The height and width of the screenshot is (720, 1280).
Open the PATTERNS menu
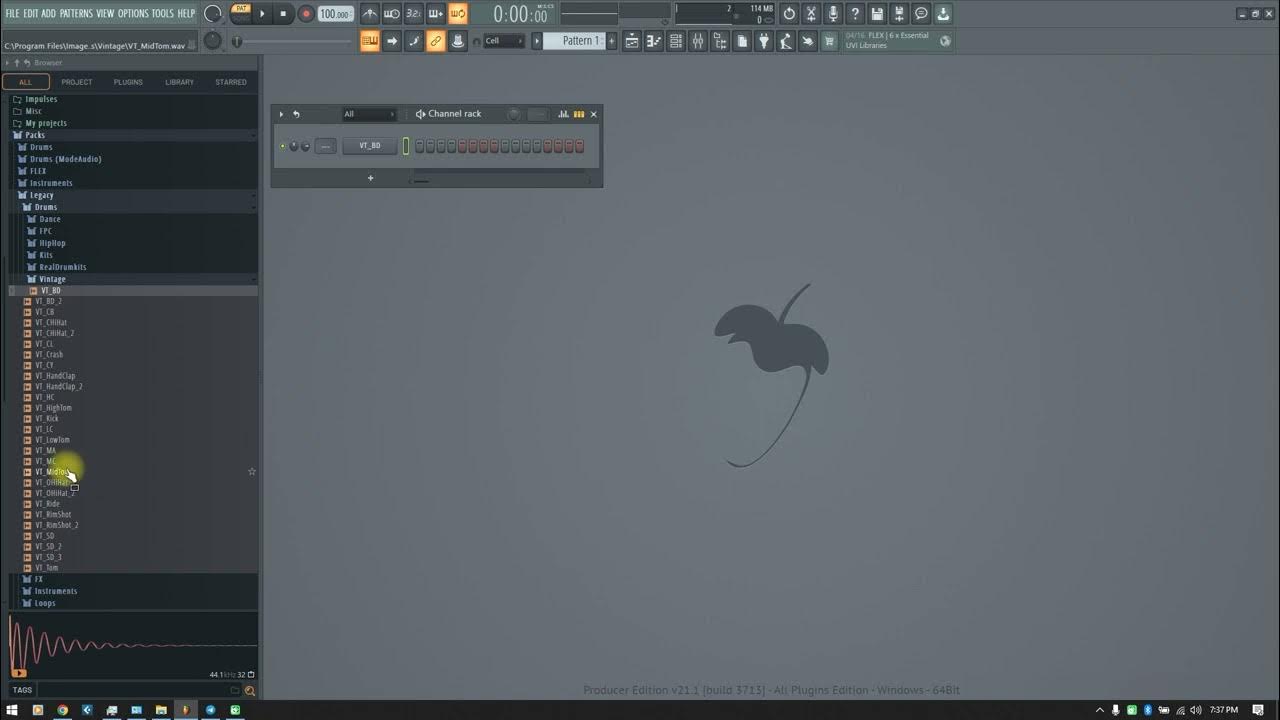pos(76,13)
